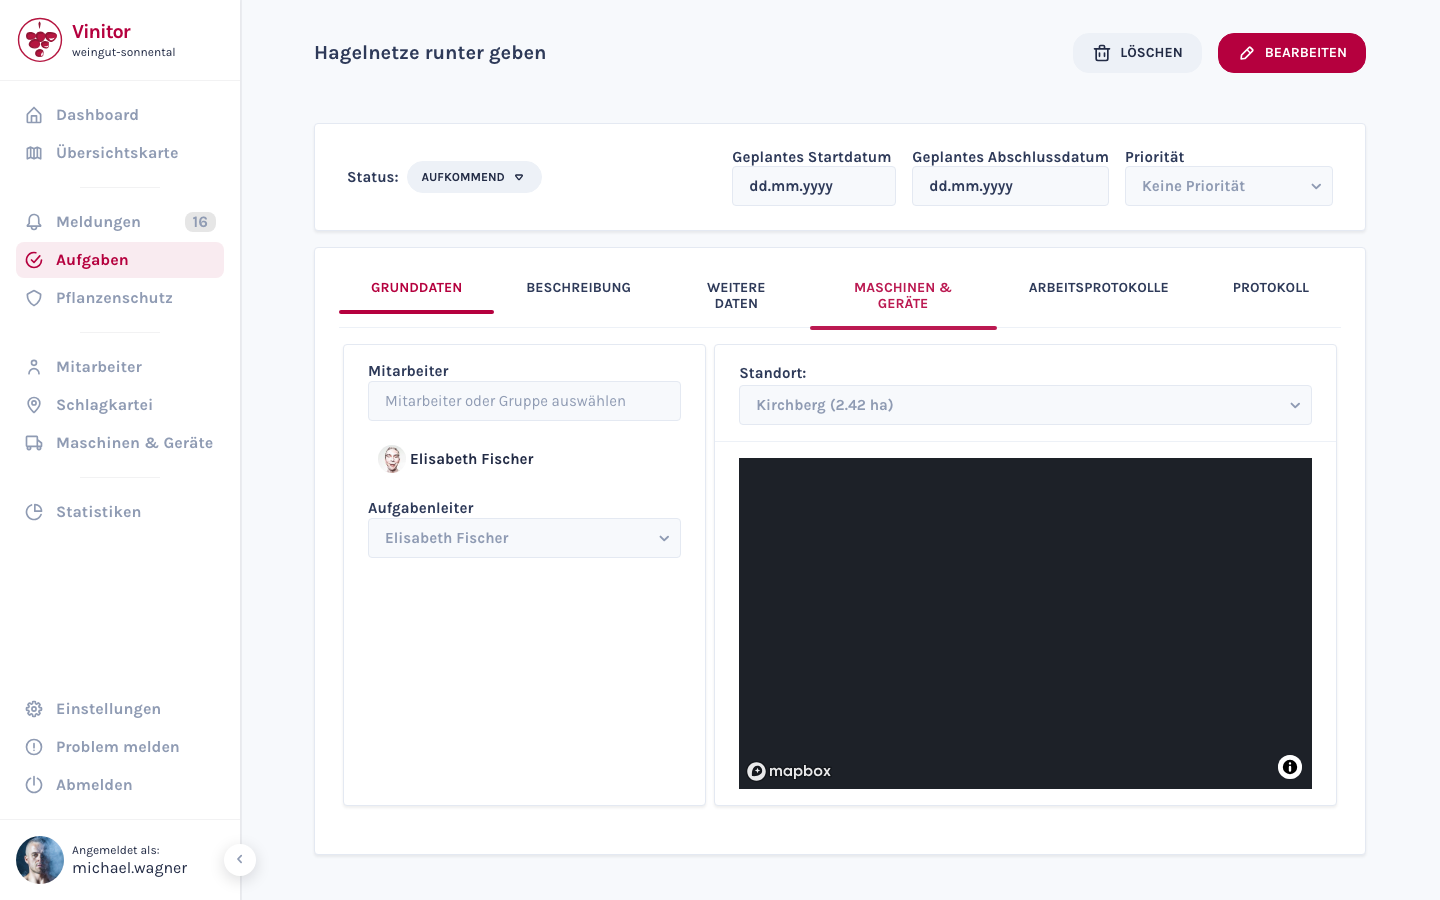Click the 16 badge next to Meldungen

click(200, 222)
